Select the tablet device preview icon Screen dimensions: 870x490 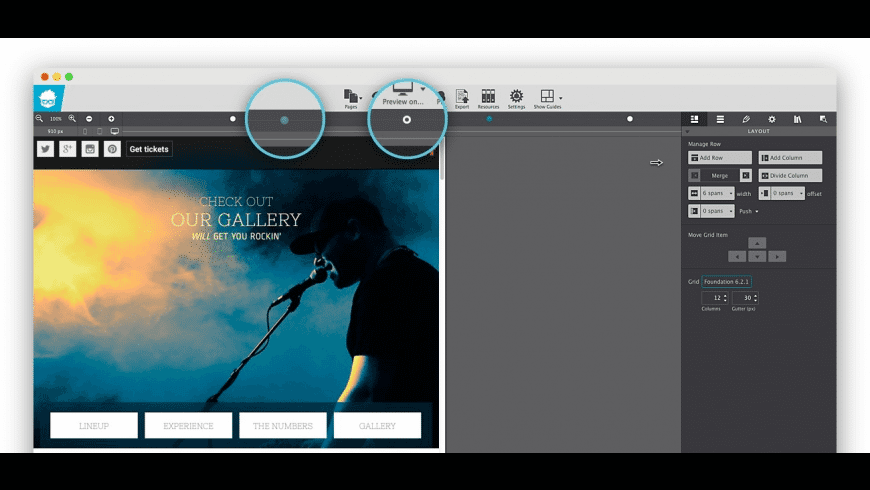click(x=99, y=132)
